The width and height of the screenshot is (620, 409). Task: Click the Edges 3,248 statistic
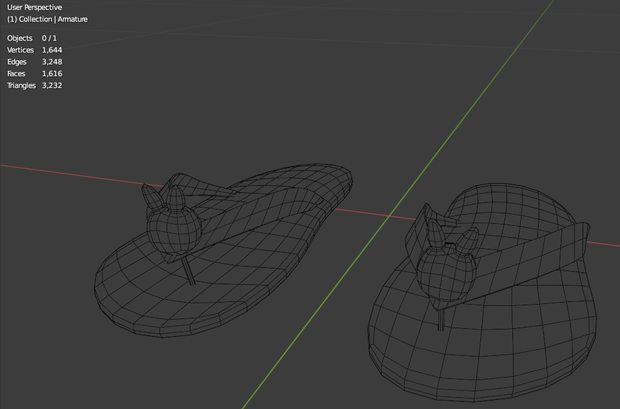click(x=35, y=62)
